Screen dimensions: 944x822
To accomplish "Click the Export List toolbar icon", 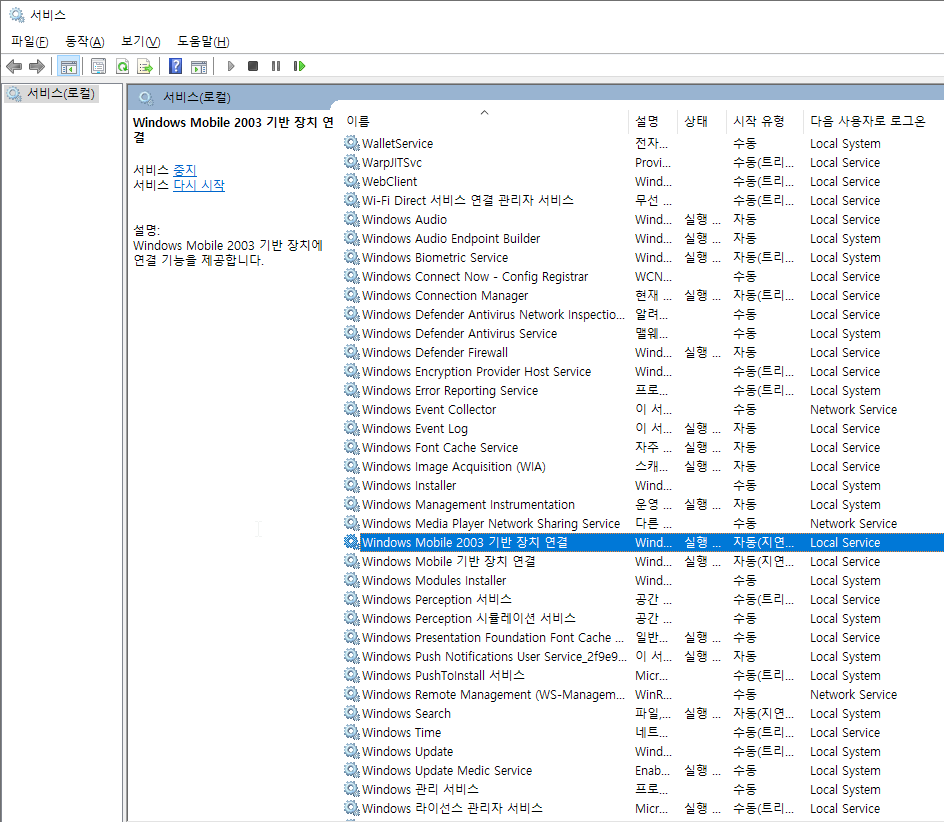I will coord(145,66).
